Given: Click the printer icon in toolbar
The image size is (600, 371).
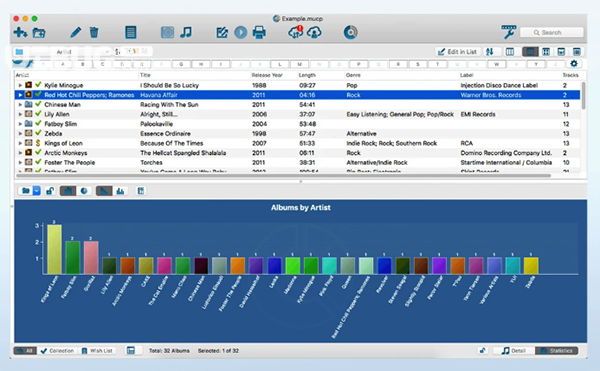Looking at the screenshot, I should coord(259,33).
